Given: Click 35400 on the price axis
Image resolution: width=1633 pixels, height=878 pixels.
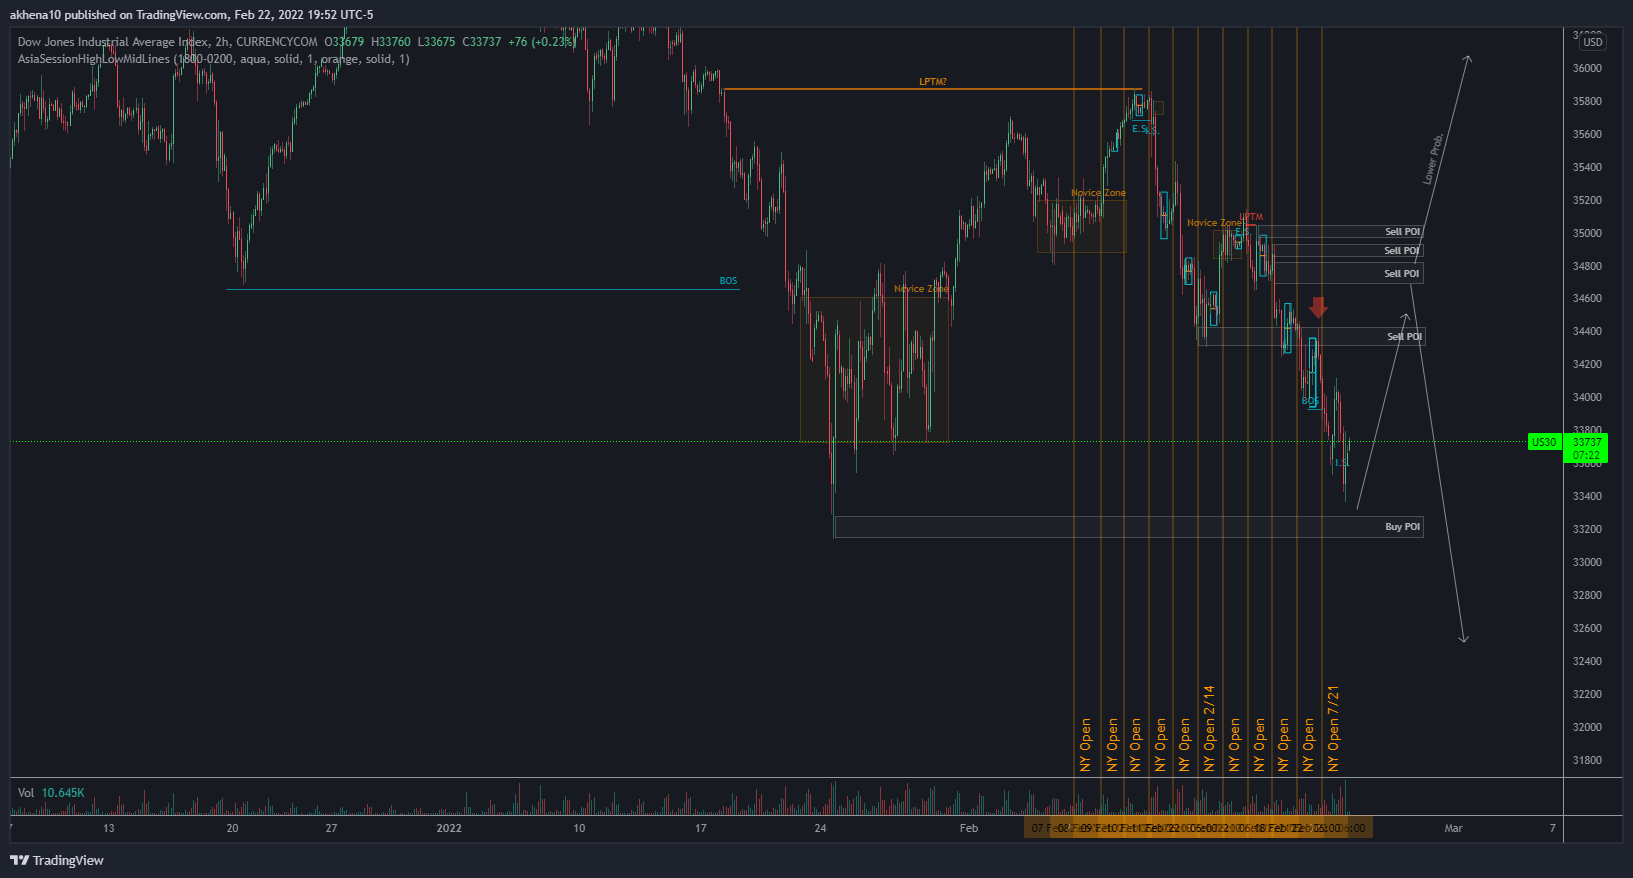Looking at the screenshot, I should coord(1587,167).
